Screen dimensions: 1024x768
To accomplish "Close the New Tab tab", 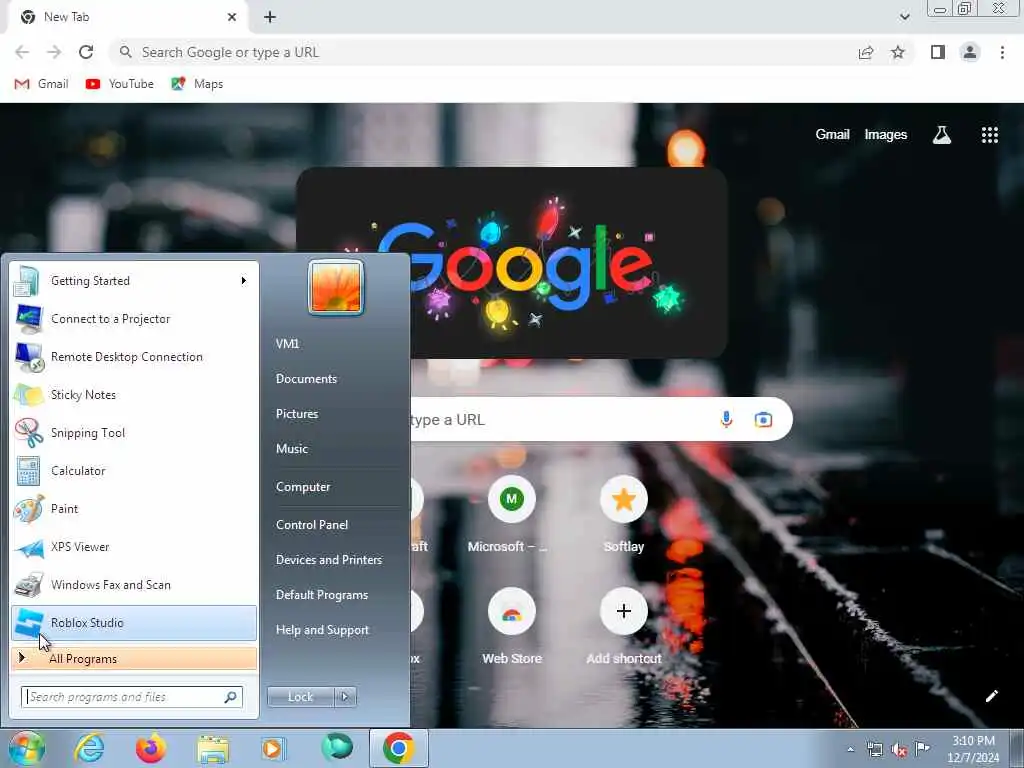I will (x=232, y=17).
